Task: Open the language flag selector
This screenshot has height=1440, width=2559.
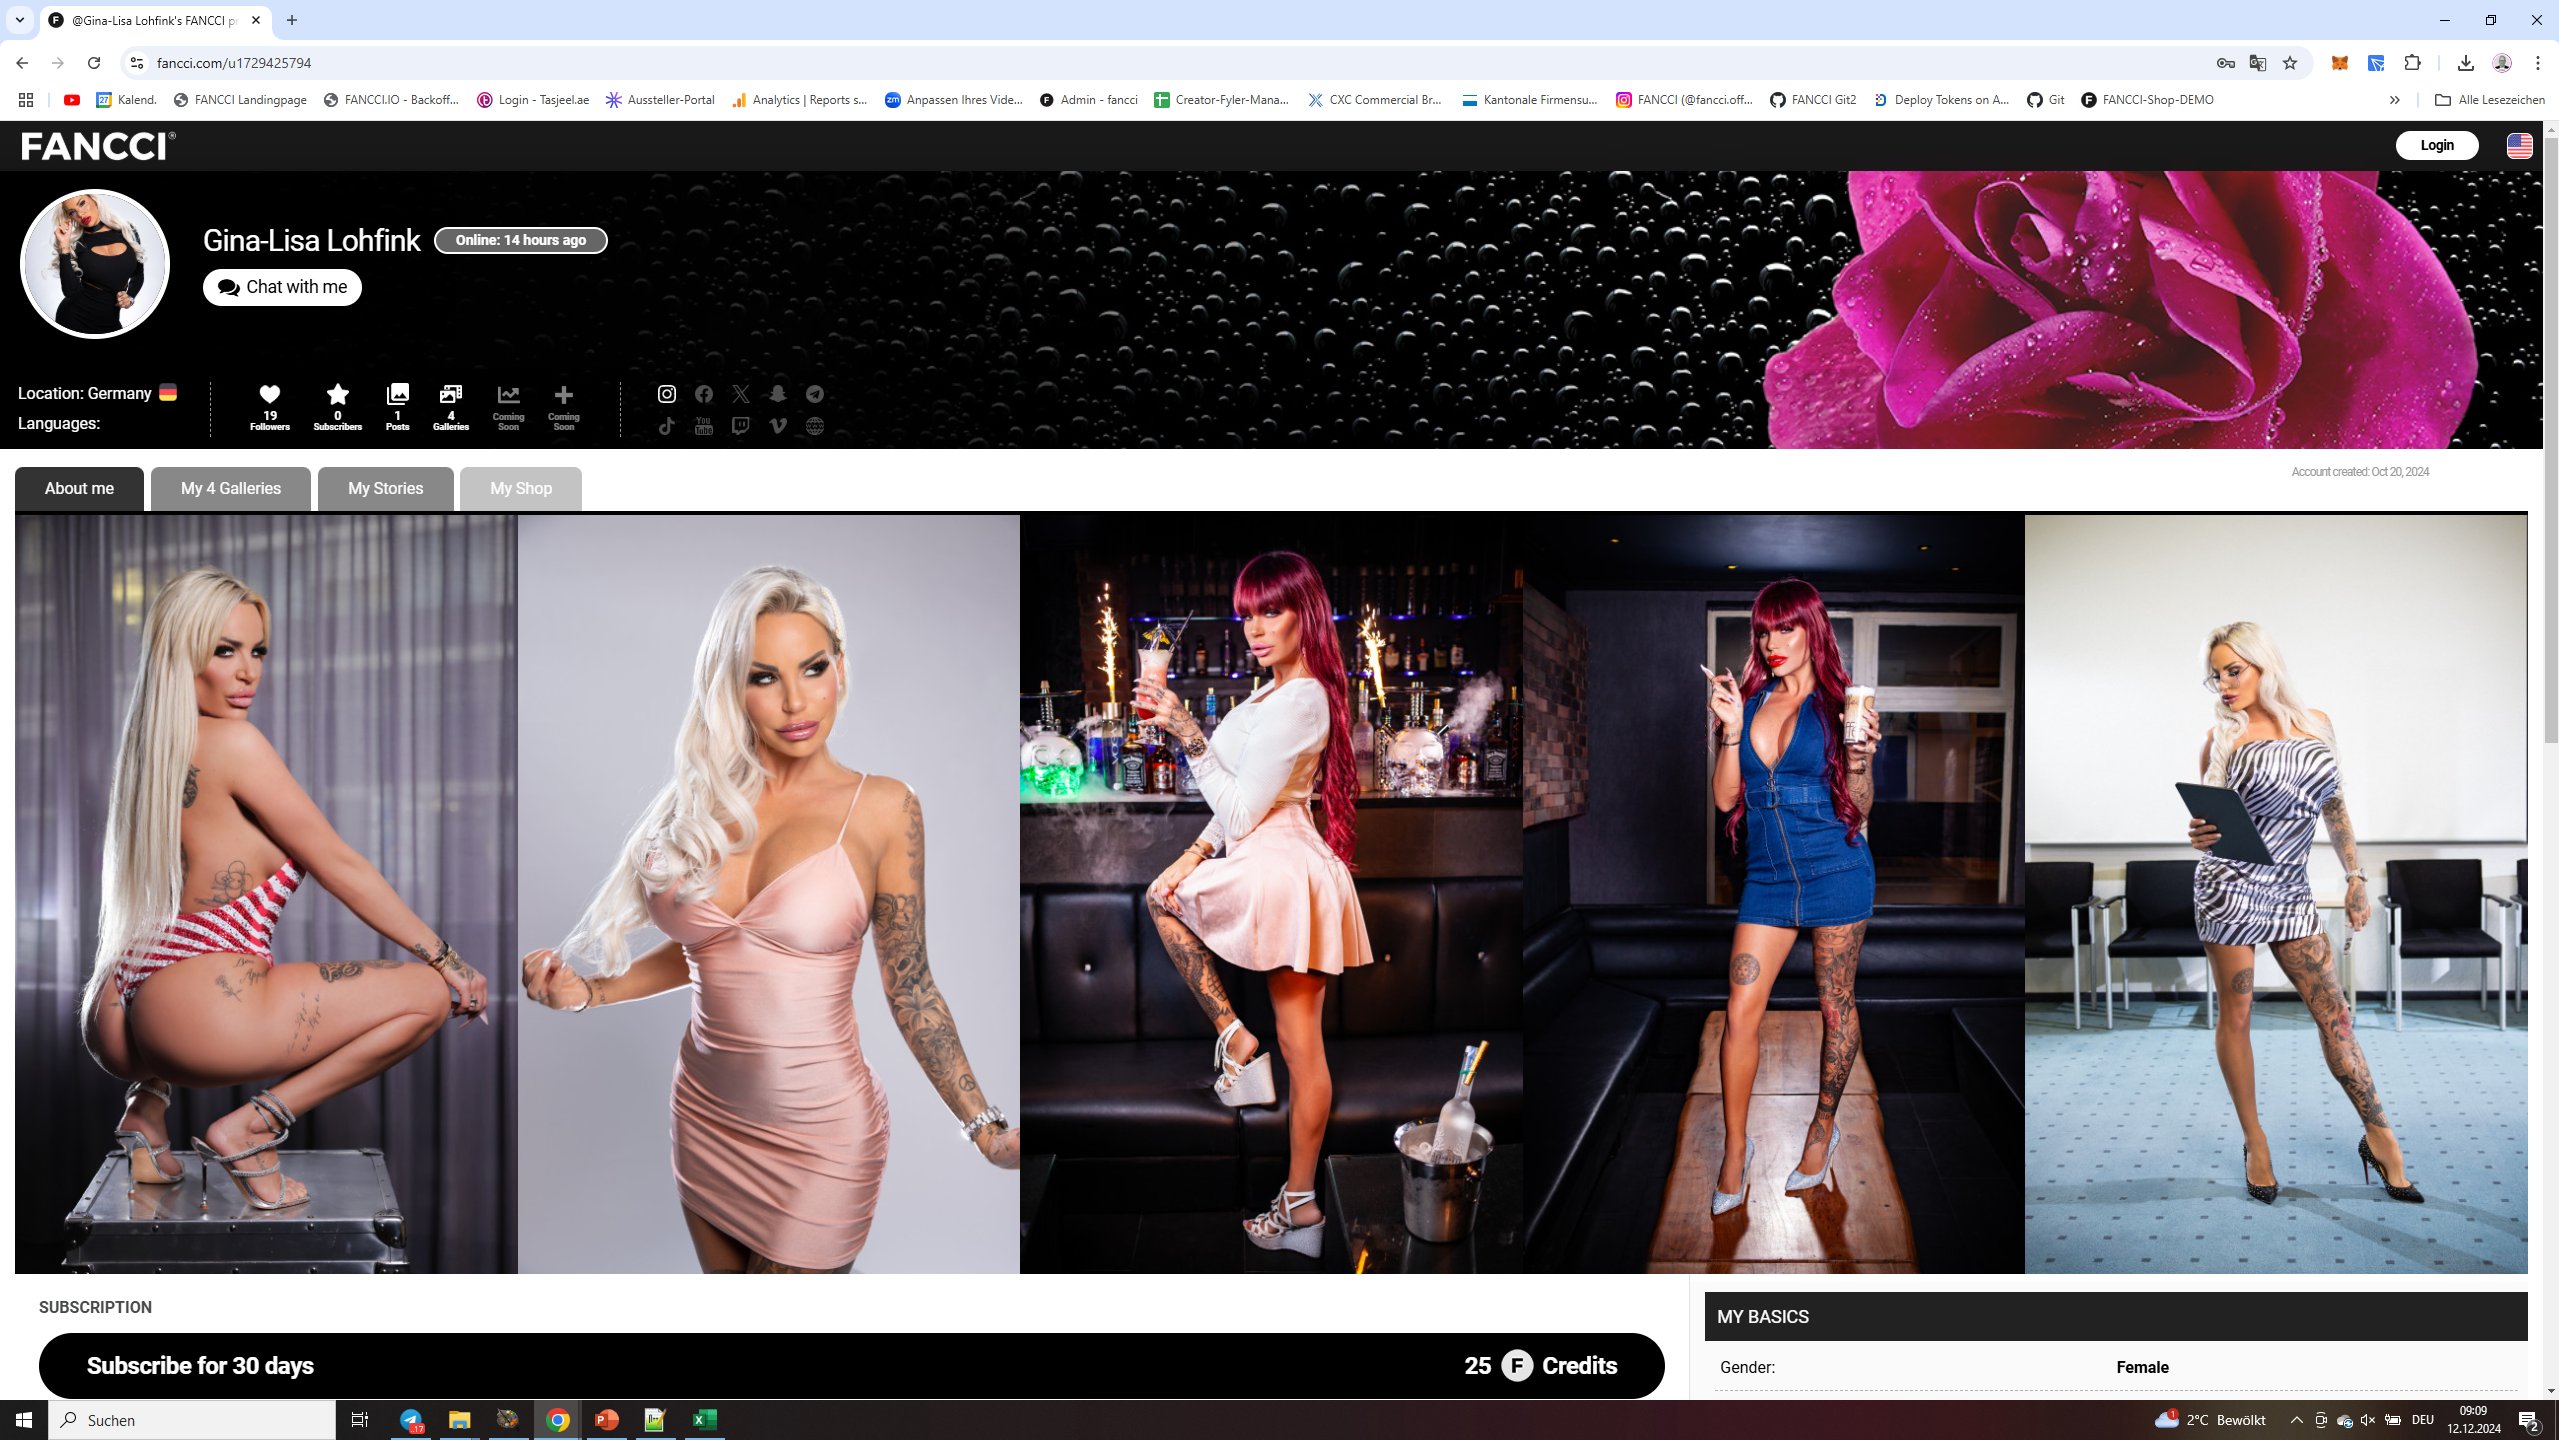Action: (2519, 146)
